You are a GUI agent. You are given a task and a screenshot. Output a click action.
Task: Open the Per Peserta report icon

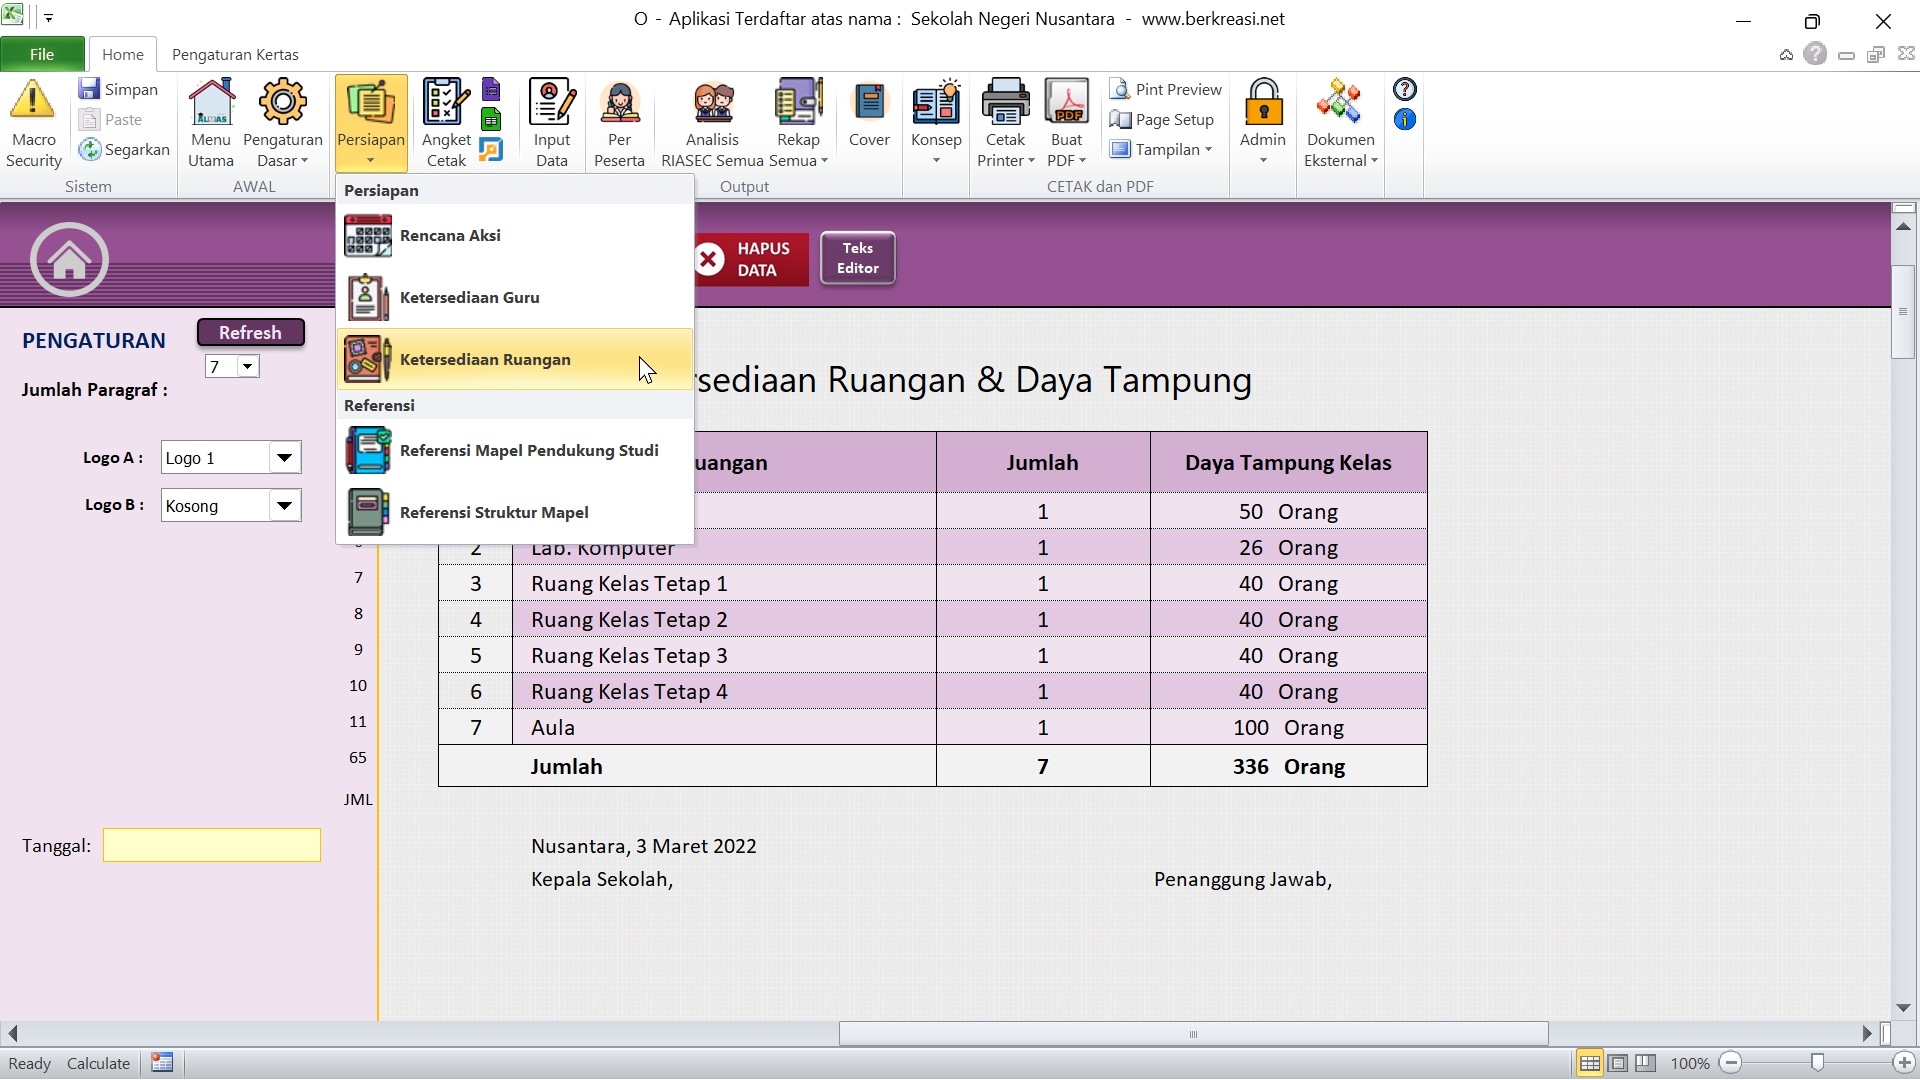point(619,102)
